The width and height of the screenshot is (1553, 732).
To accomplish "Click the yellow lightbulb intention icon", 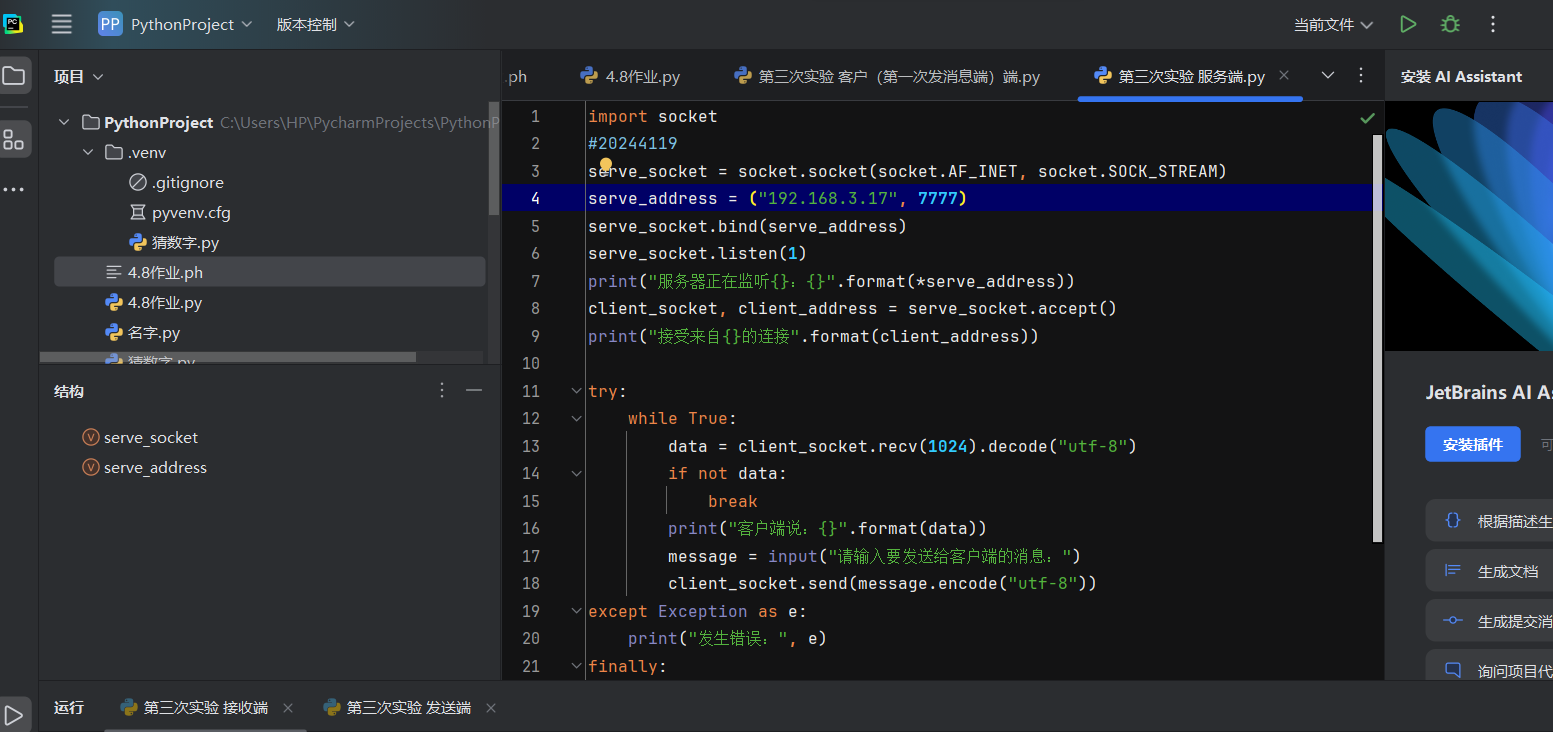I will (605, 165).
